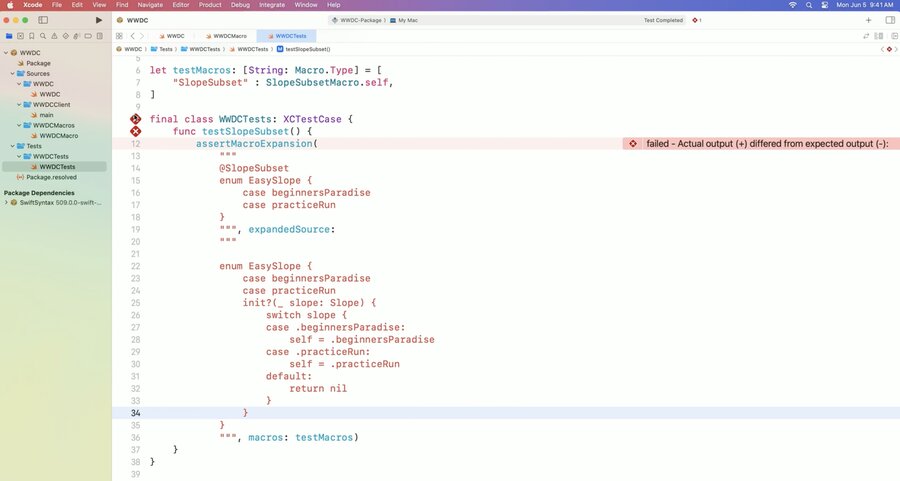Screen dimensions: 900x481
Task: Open the Test navigator diamond icon
Action: tap(65, 36)
